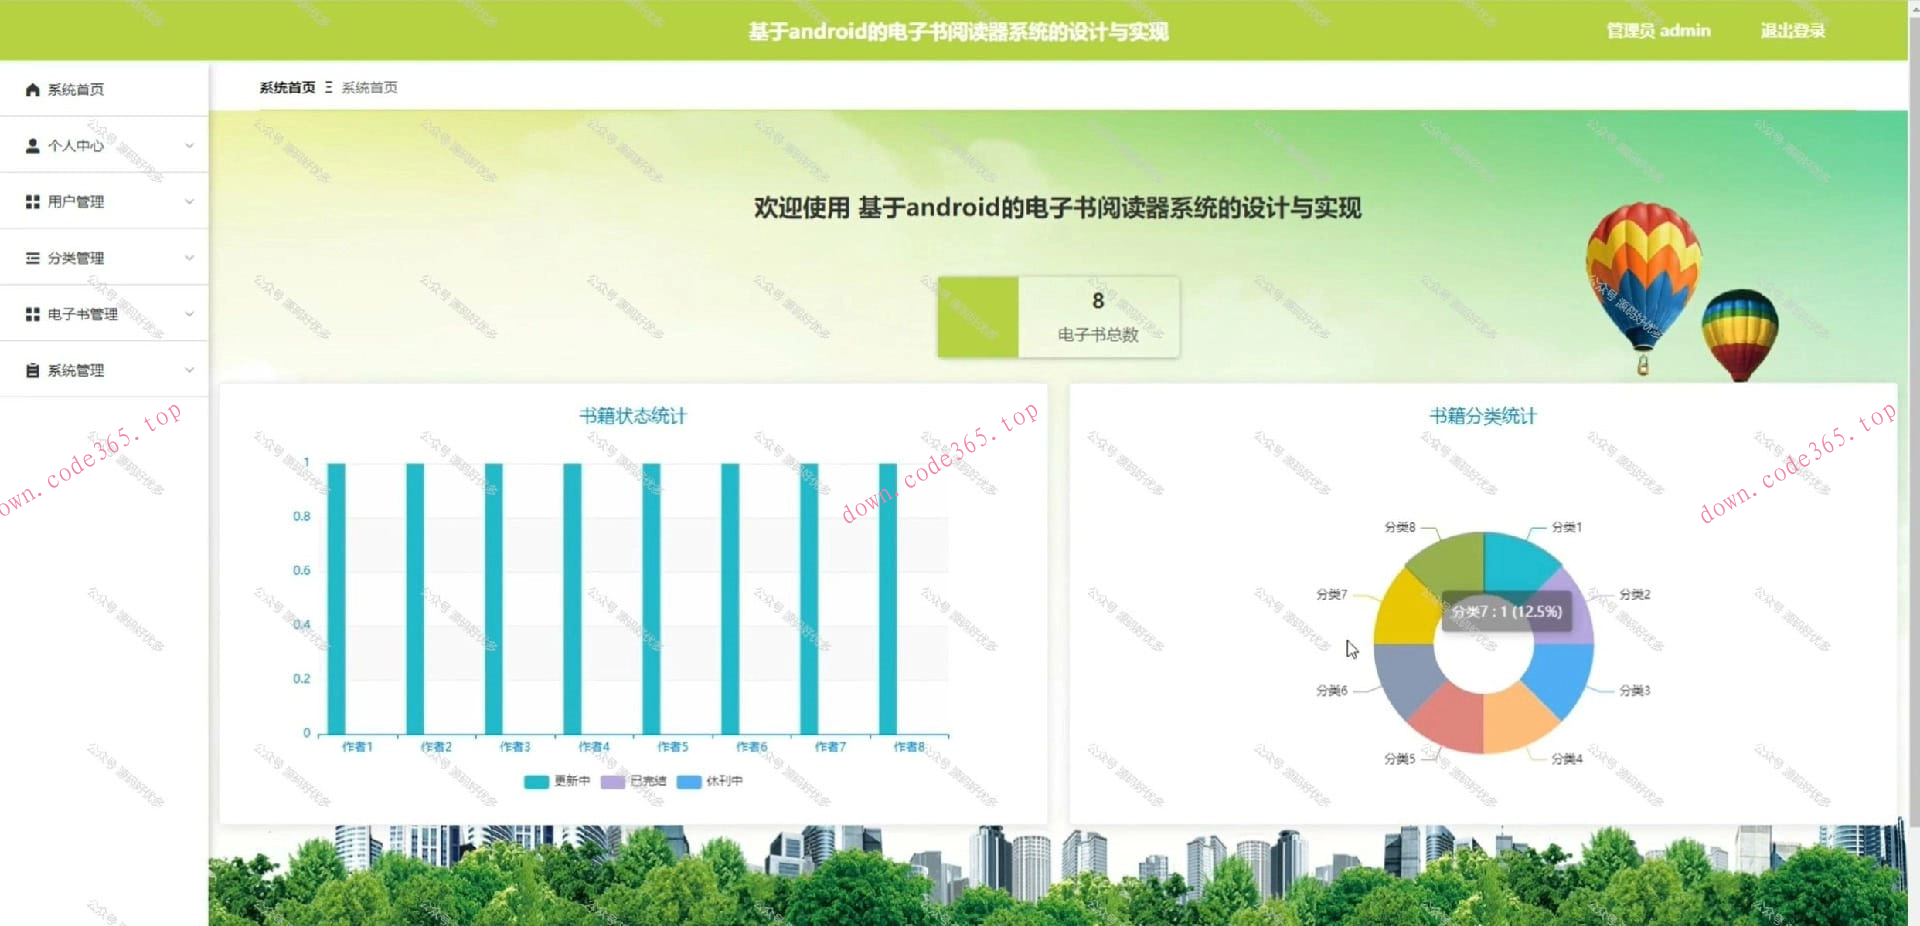Click the home icon beside 系统首页
The image size is (1920, 926).
tap(32, 90)
